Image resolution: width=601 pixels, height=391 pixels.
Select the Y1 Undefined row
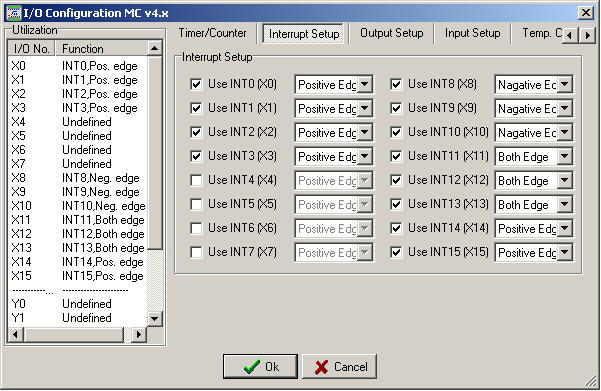(x=77, y=318)
